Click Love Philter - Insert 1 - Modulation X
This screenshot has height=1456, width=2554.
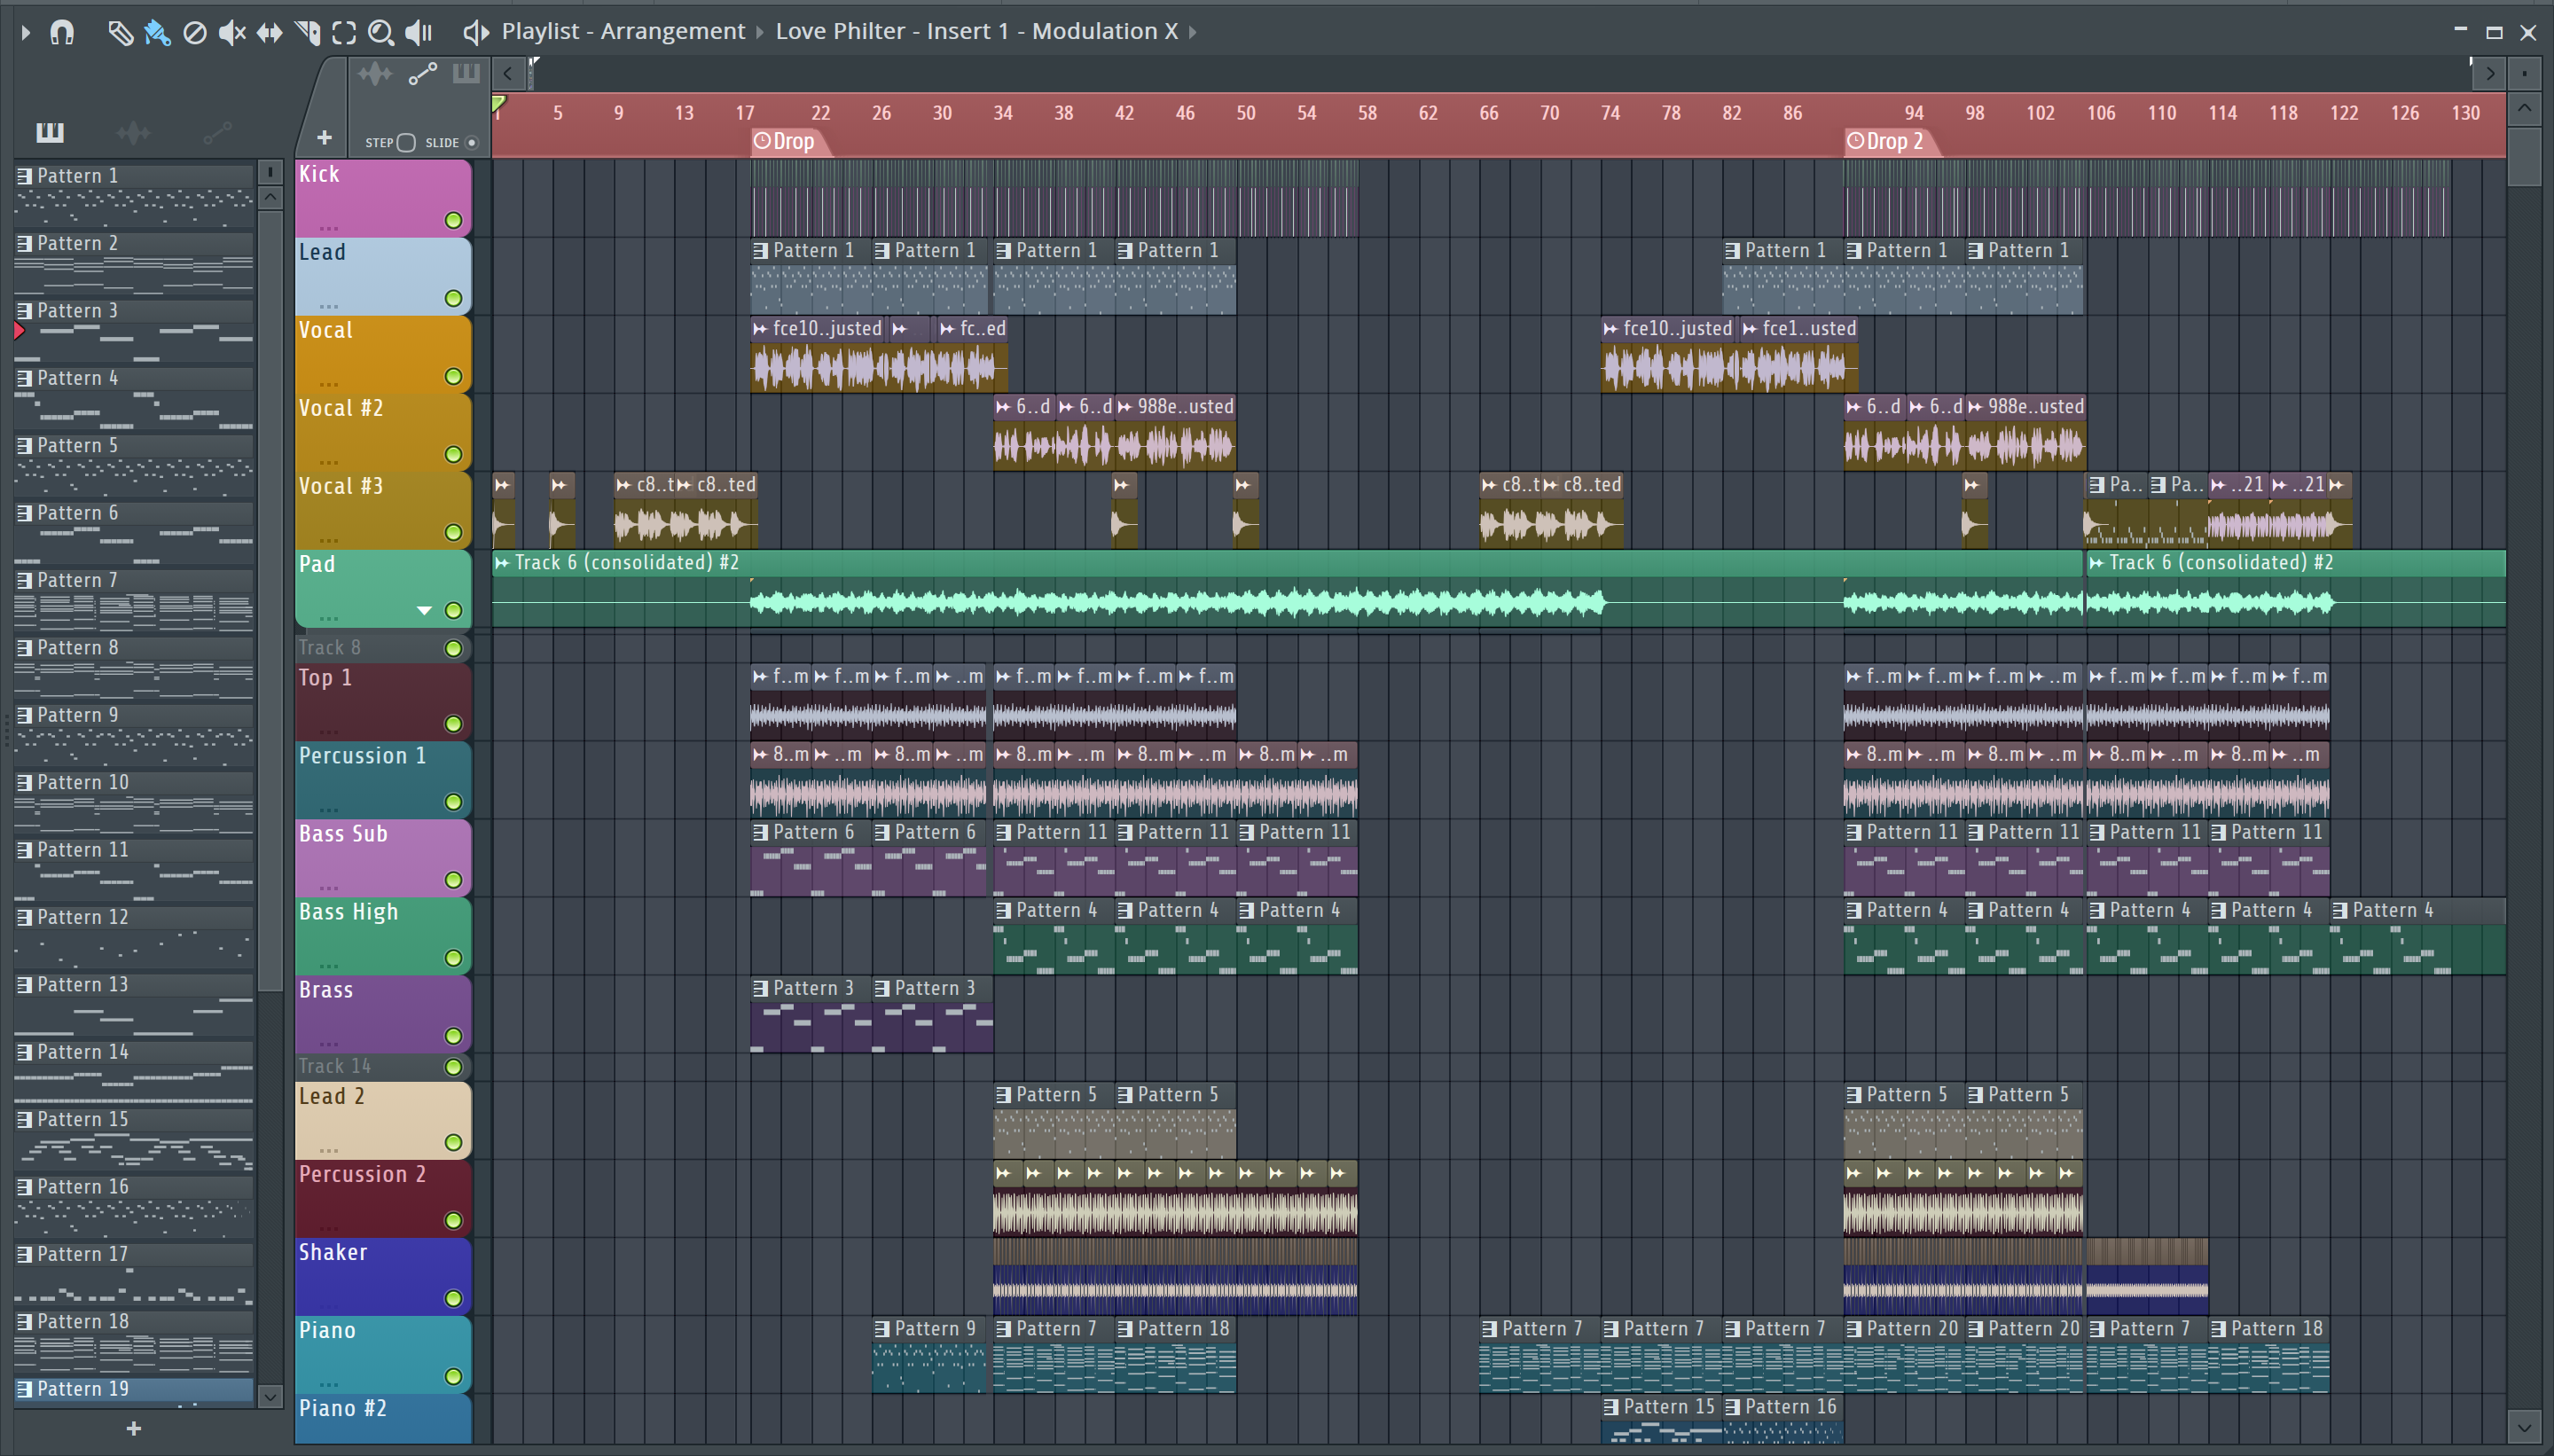point(977,31)
